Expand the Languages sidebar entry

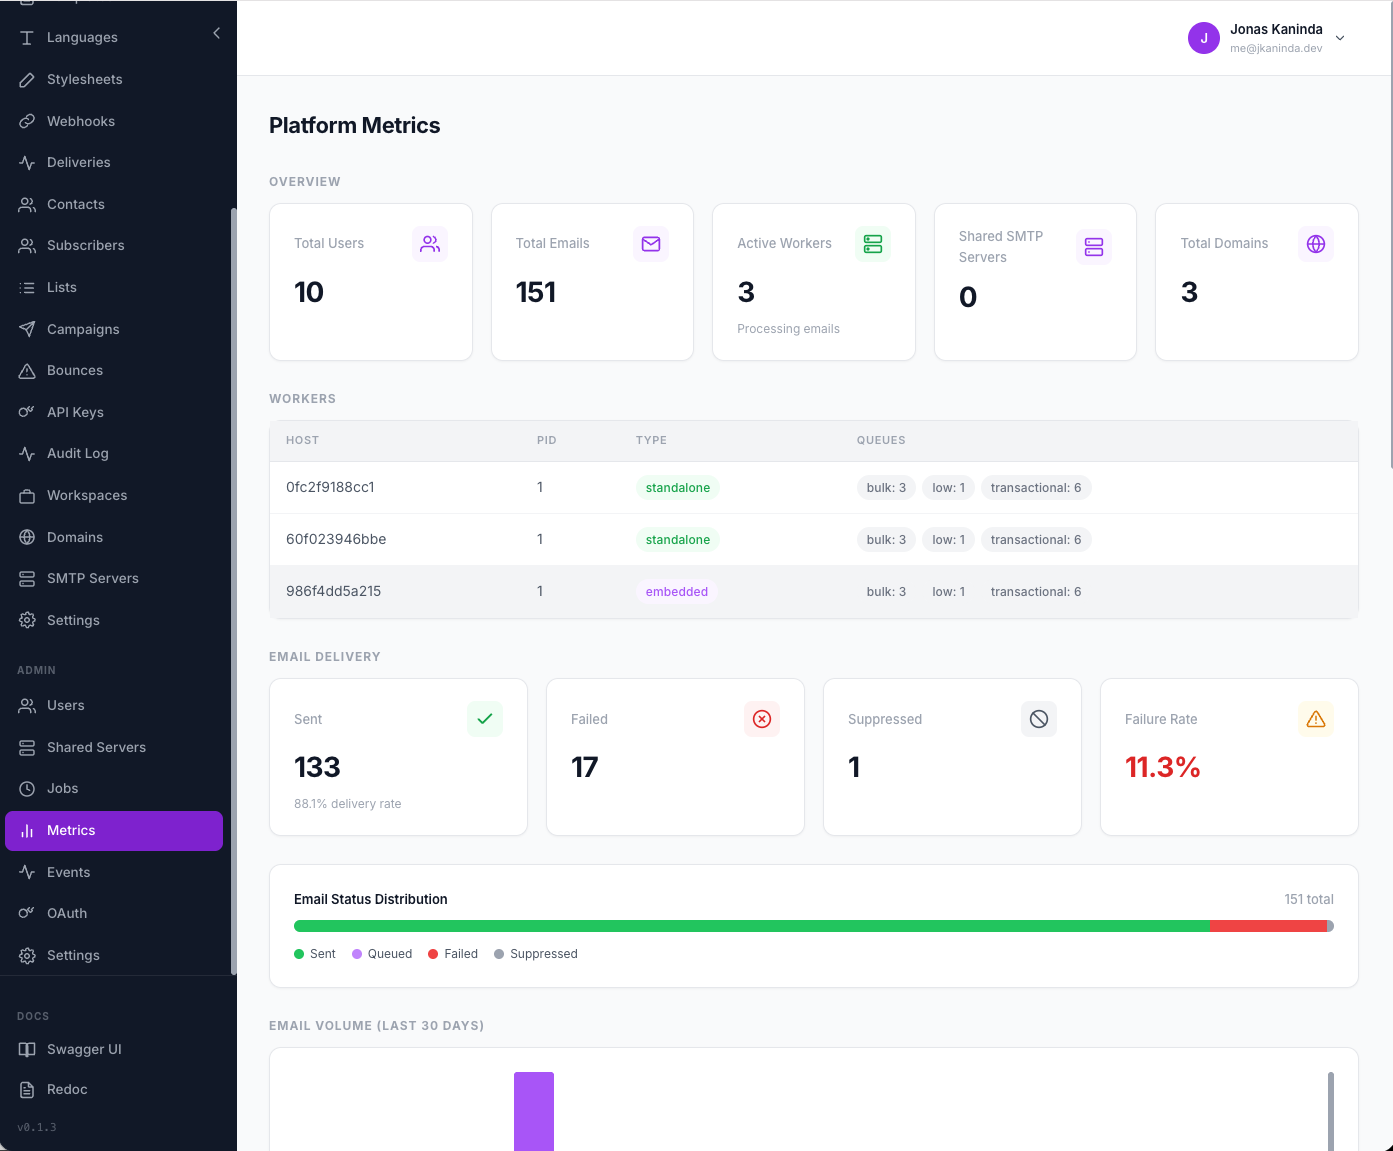[x=81, y=37]
